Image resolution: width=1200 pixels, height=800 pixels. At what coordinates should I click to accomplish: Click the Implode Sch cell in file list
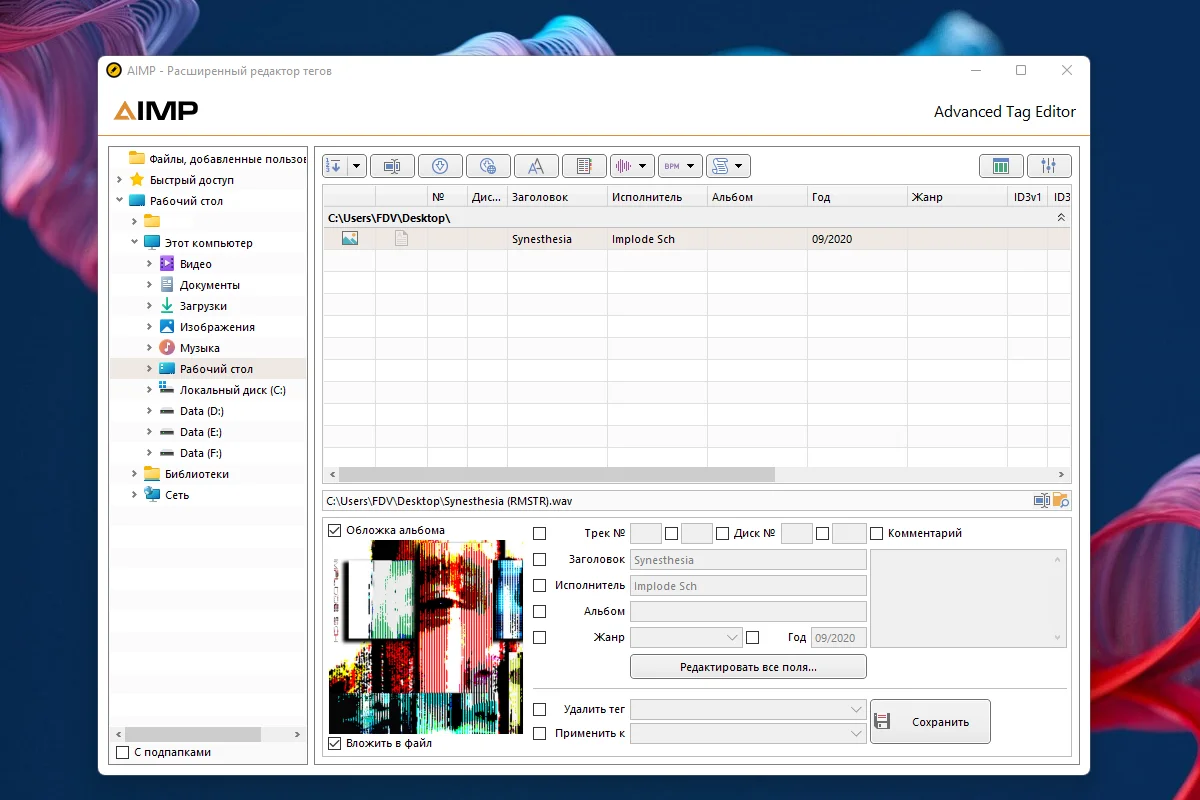coord(657,239)
